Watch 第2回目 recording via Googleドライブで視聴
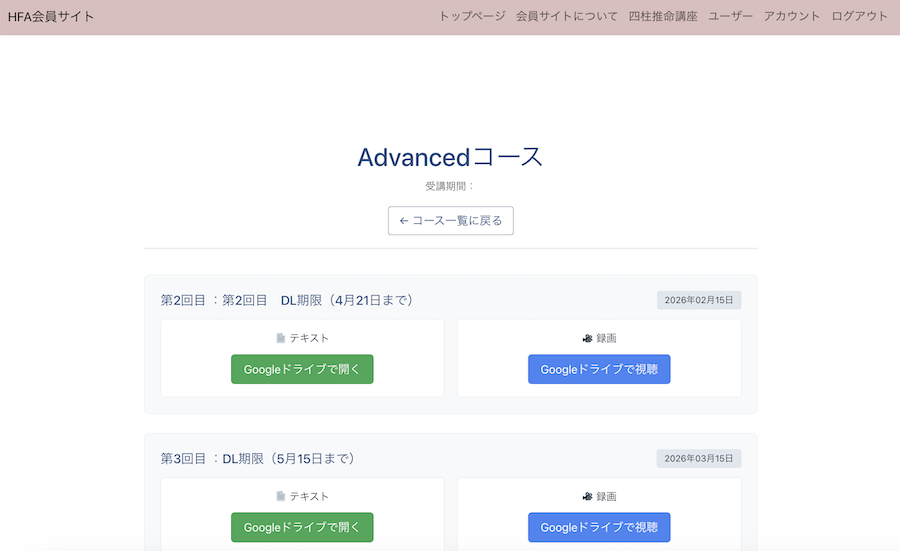 [x=599, y=369]
